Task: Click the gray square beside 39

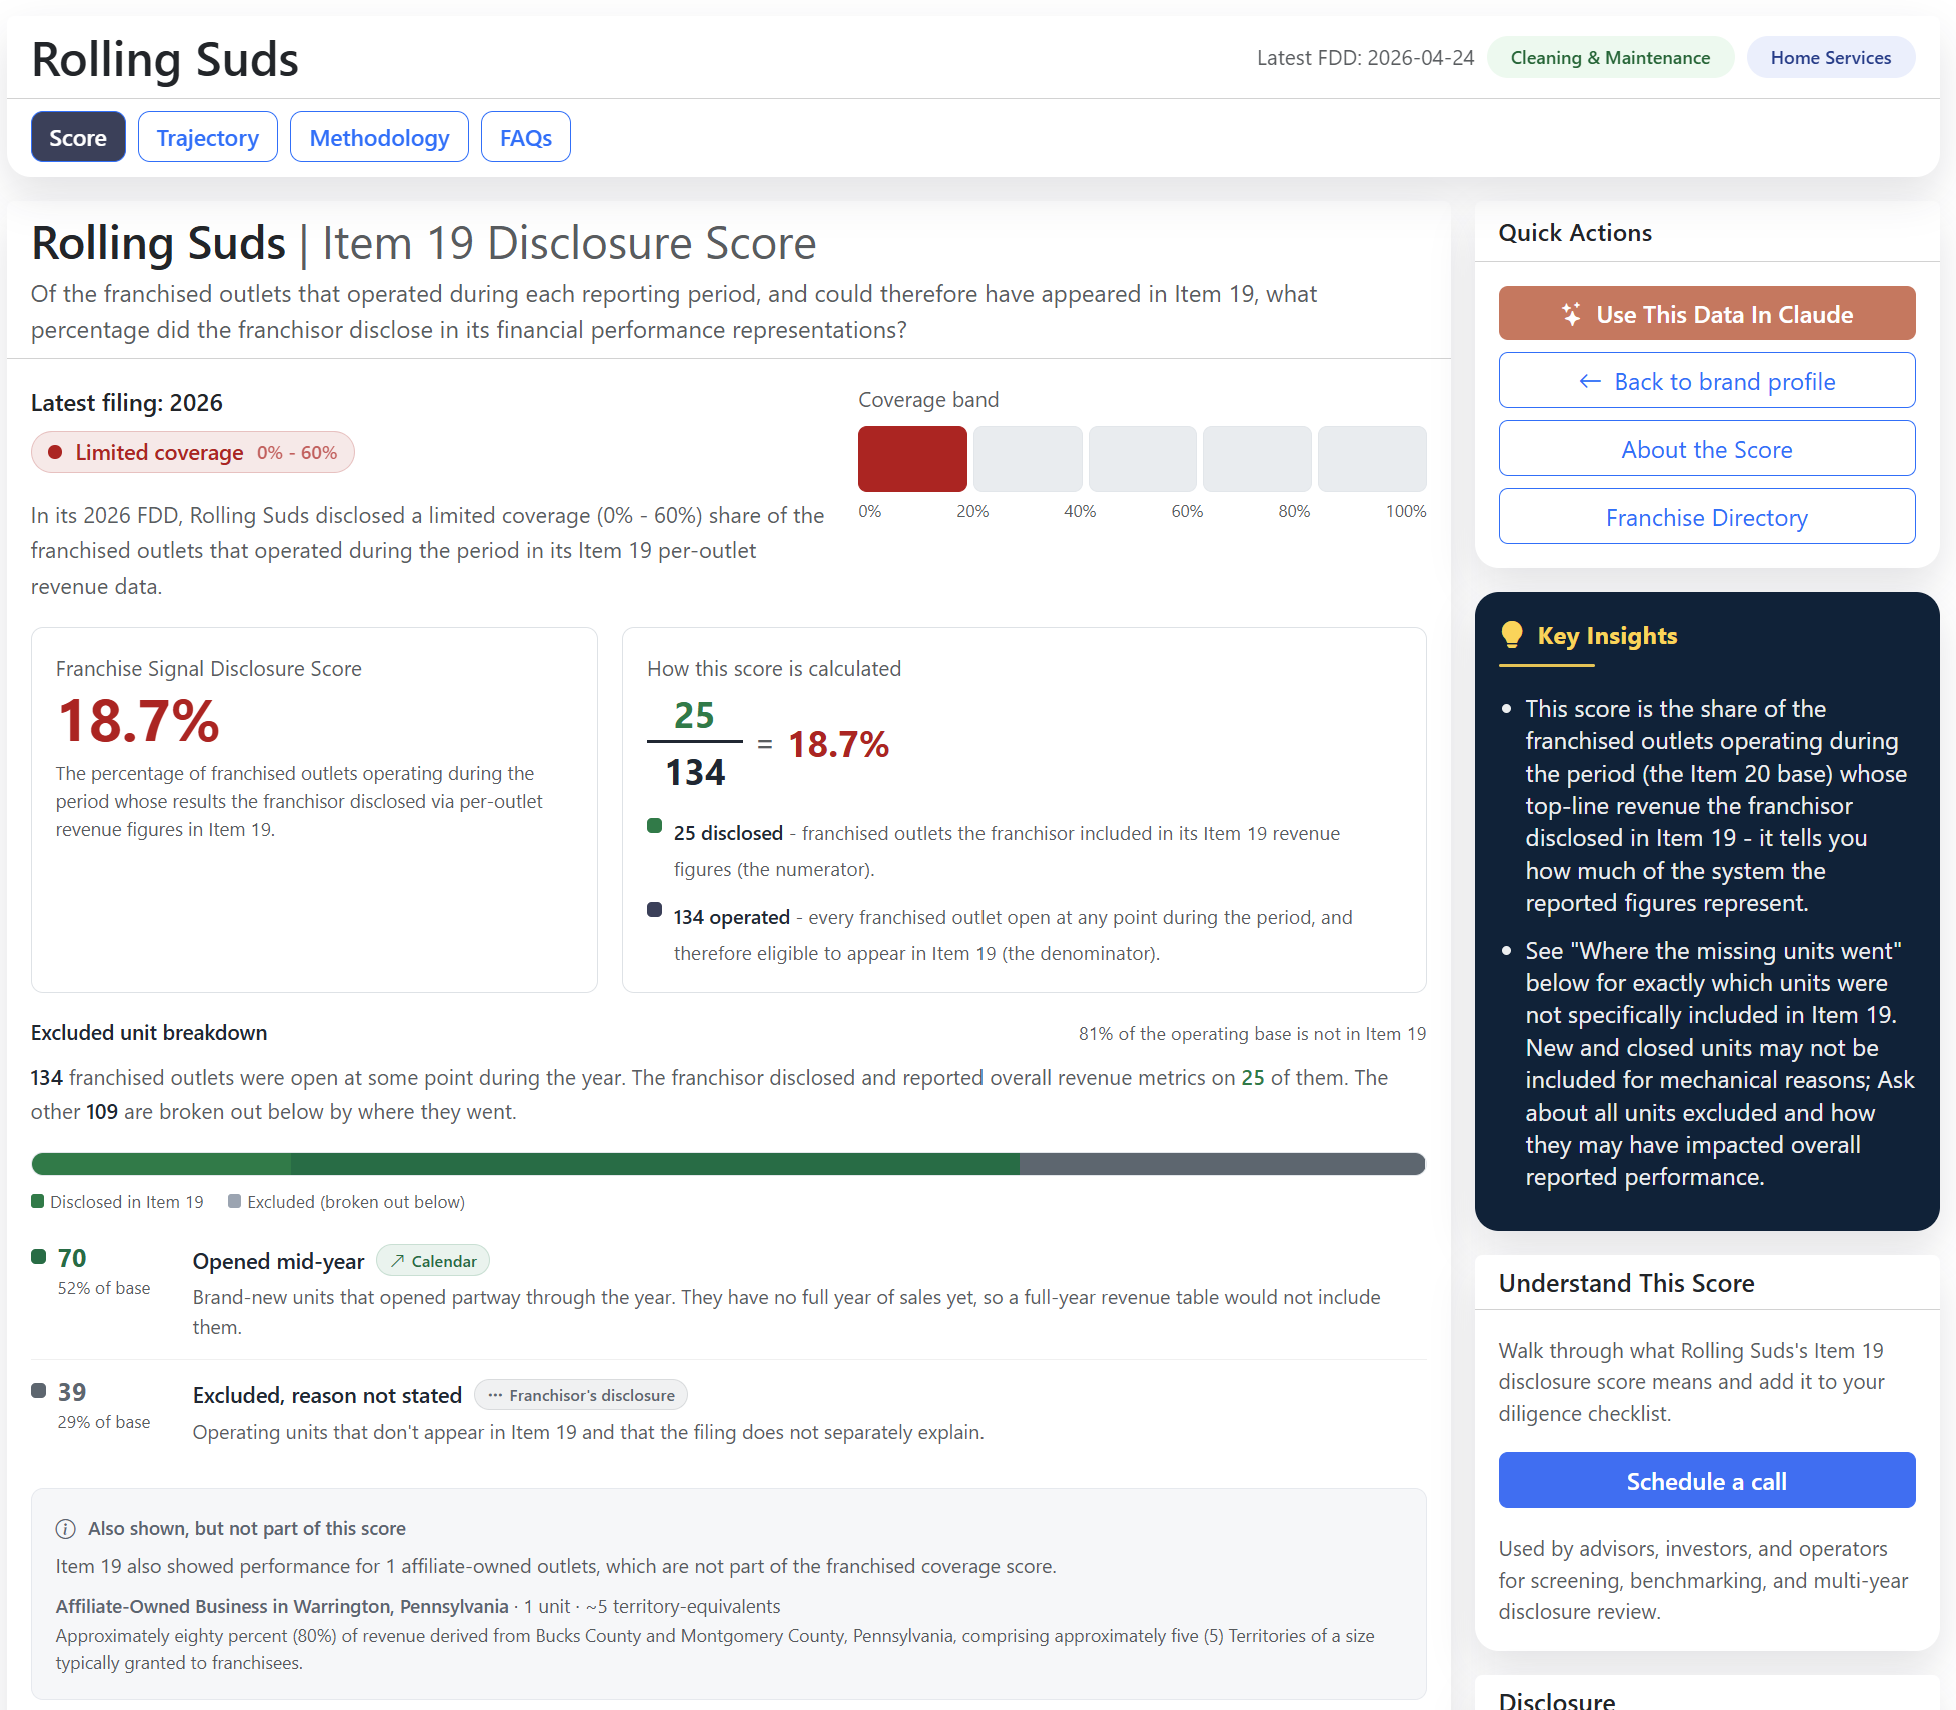Action: point(39,1390)
